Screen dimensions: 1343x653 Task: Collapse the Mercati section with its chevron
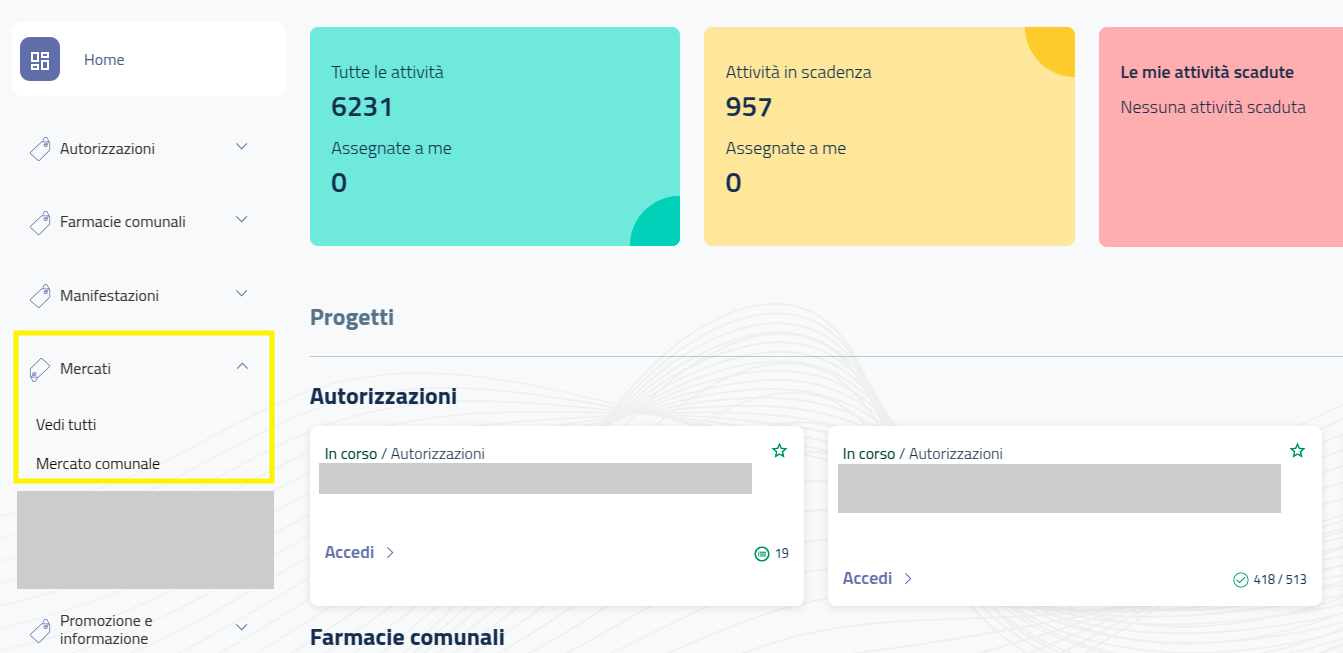(241, 367)
